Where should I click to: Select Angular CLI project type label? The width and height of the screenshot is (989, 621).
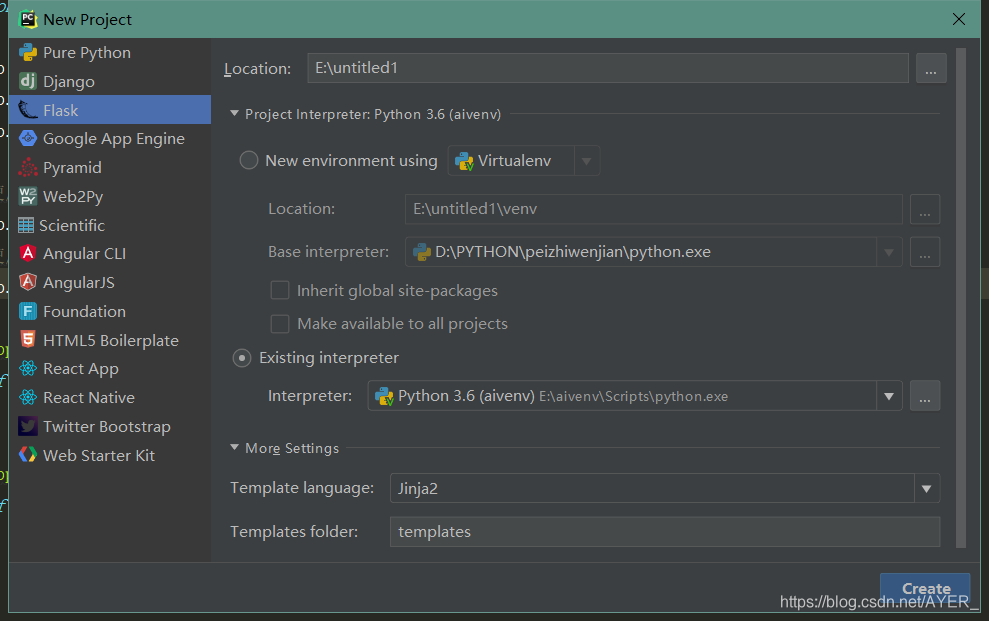point(85,253)
